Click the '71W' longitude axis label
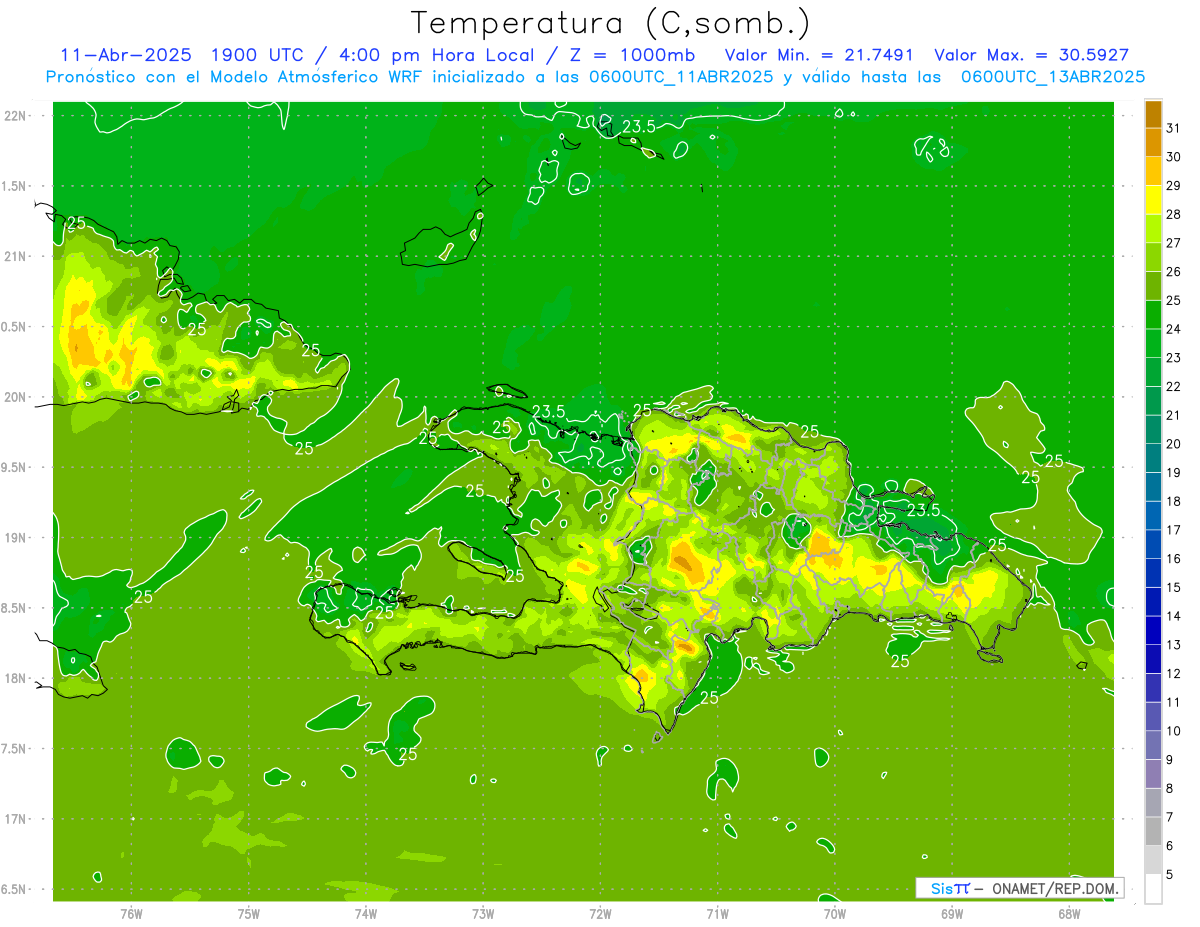Viewport: 1200px width, 927px height. point(717,914)
